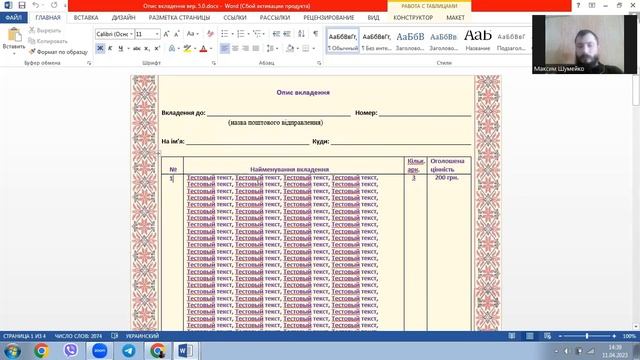
Task: Apply strikethrough with the abc icon
Action: [137, 49]
